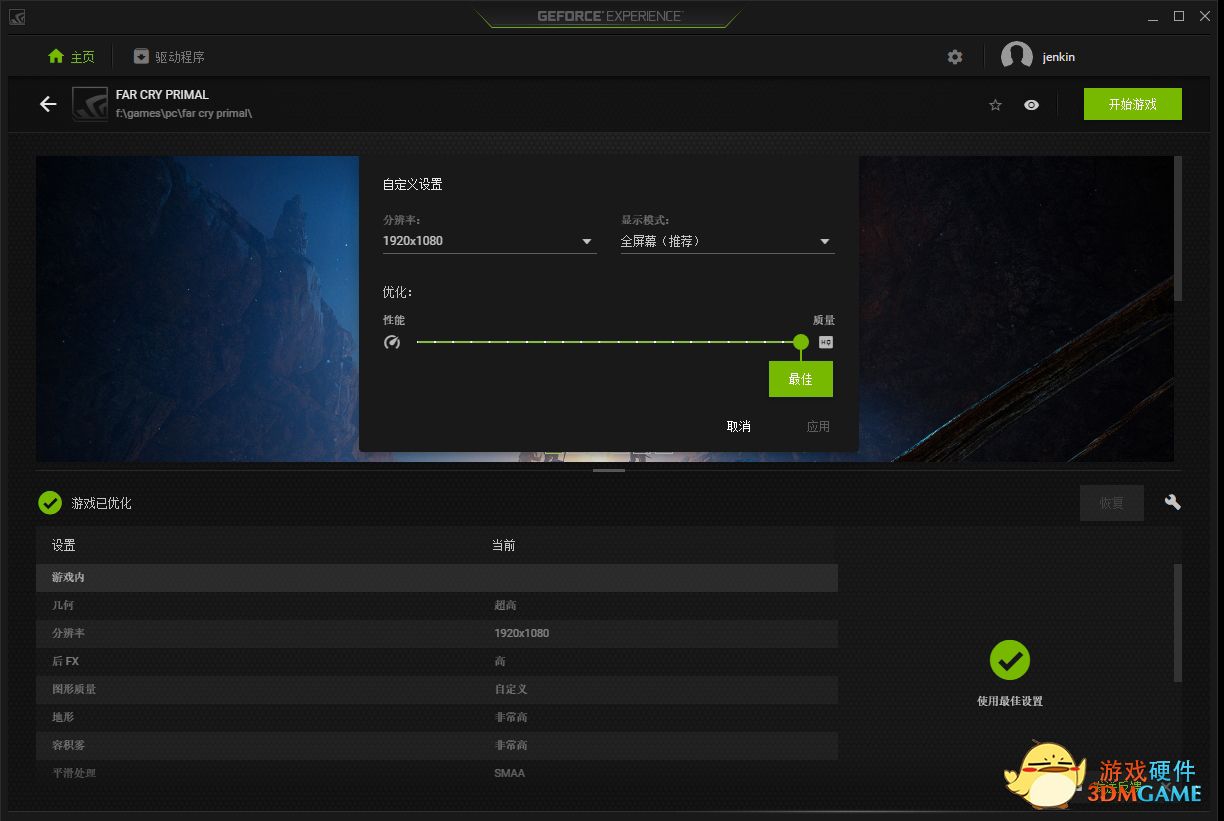Viewport: 1224px width, 821px height.
Task: Click the Far Cry Primal game thumbnail icon
Action: coord(90,104)
